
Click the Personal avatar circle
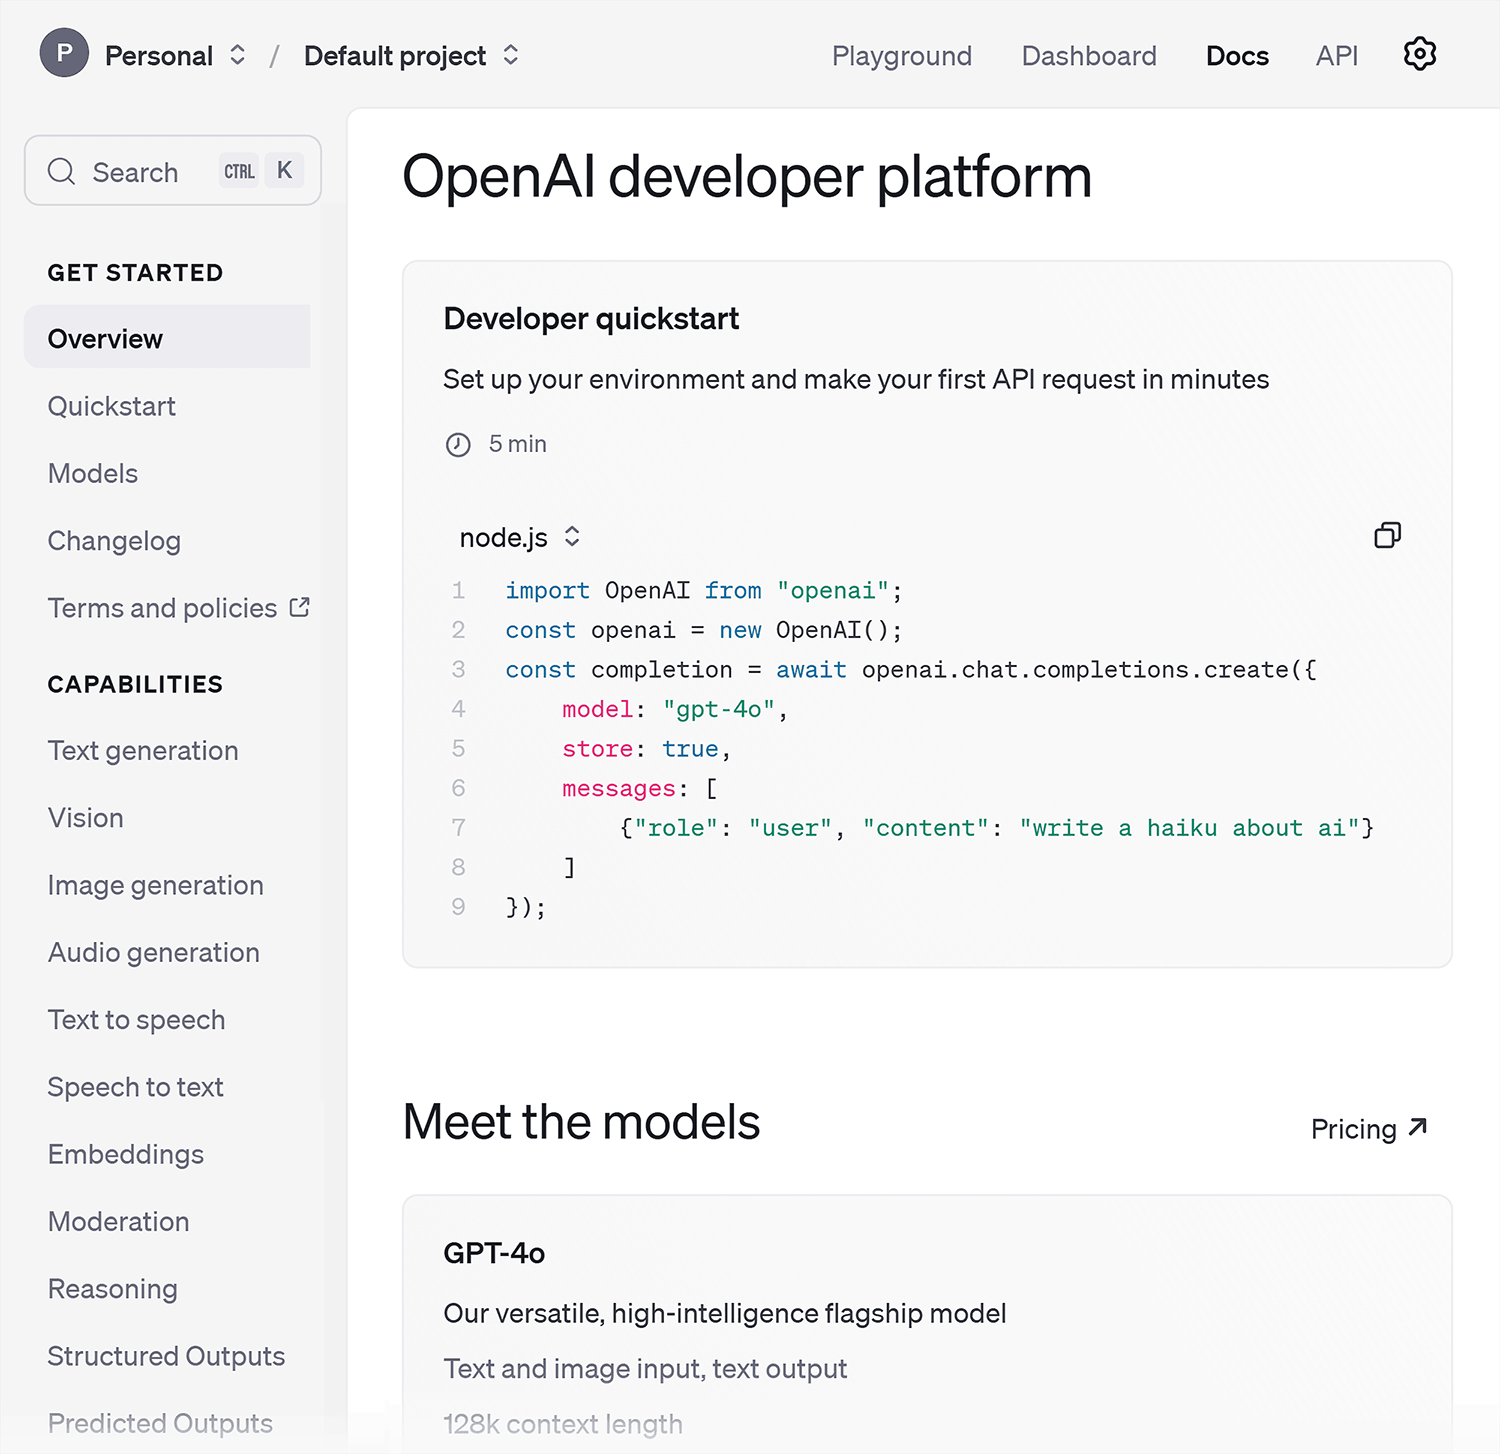(64, 53)
